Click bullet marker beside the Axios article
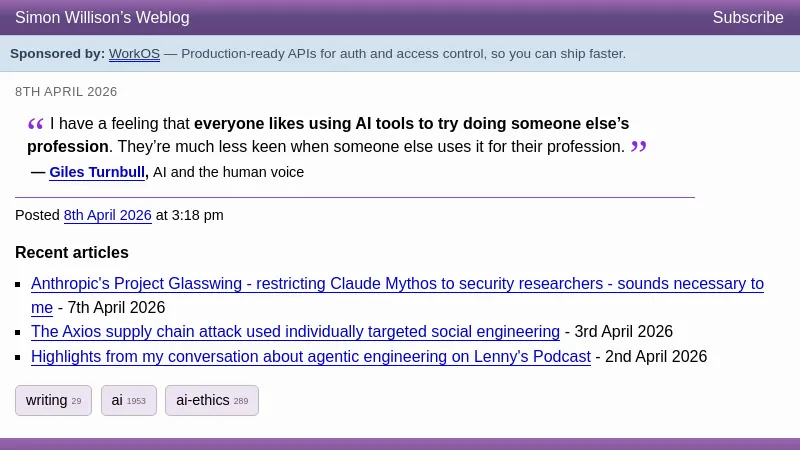This screenshot has height=450, width=800. click(19, 333)
